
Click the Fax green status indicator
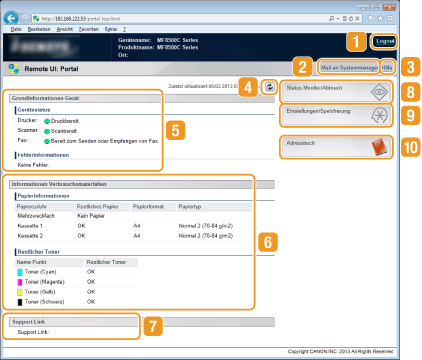coord(47,141)
